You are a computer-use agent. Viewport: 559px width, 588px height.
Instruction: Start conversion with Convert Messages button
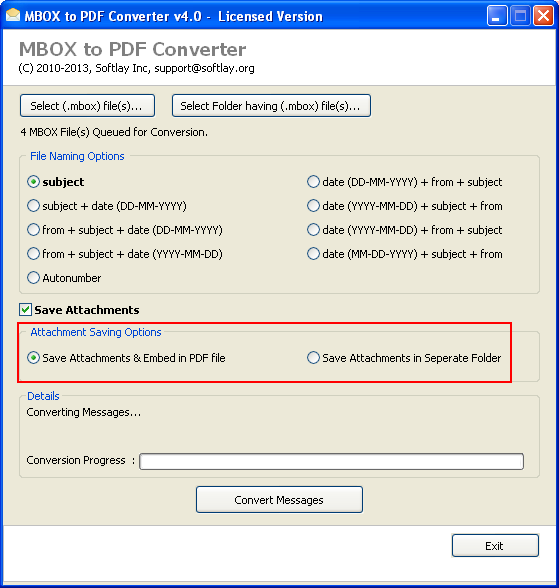click(279, 500)
